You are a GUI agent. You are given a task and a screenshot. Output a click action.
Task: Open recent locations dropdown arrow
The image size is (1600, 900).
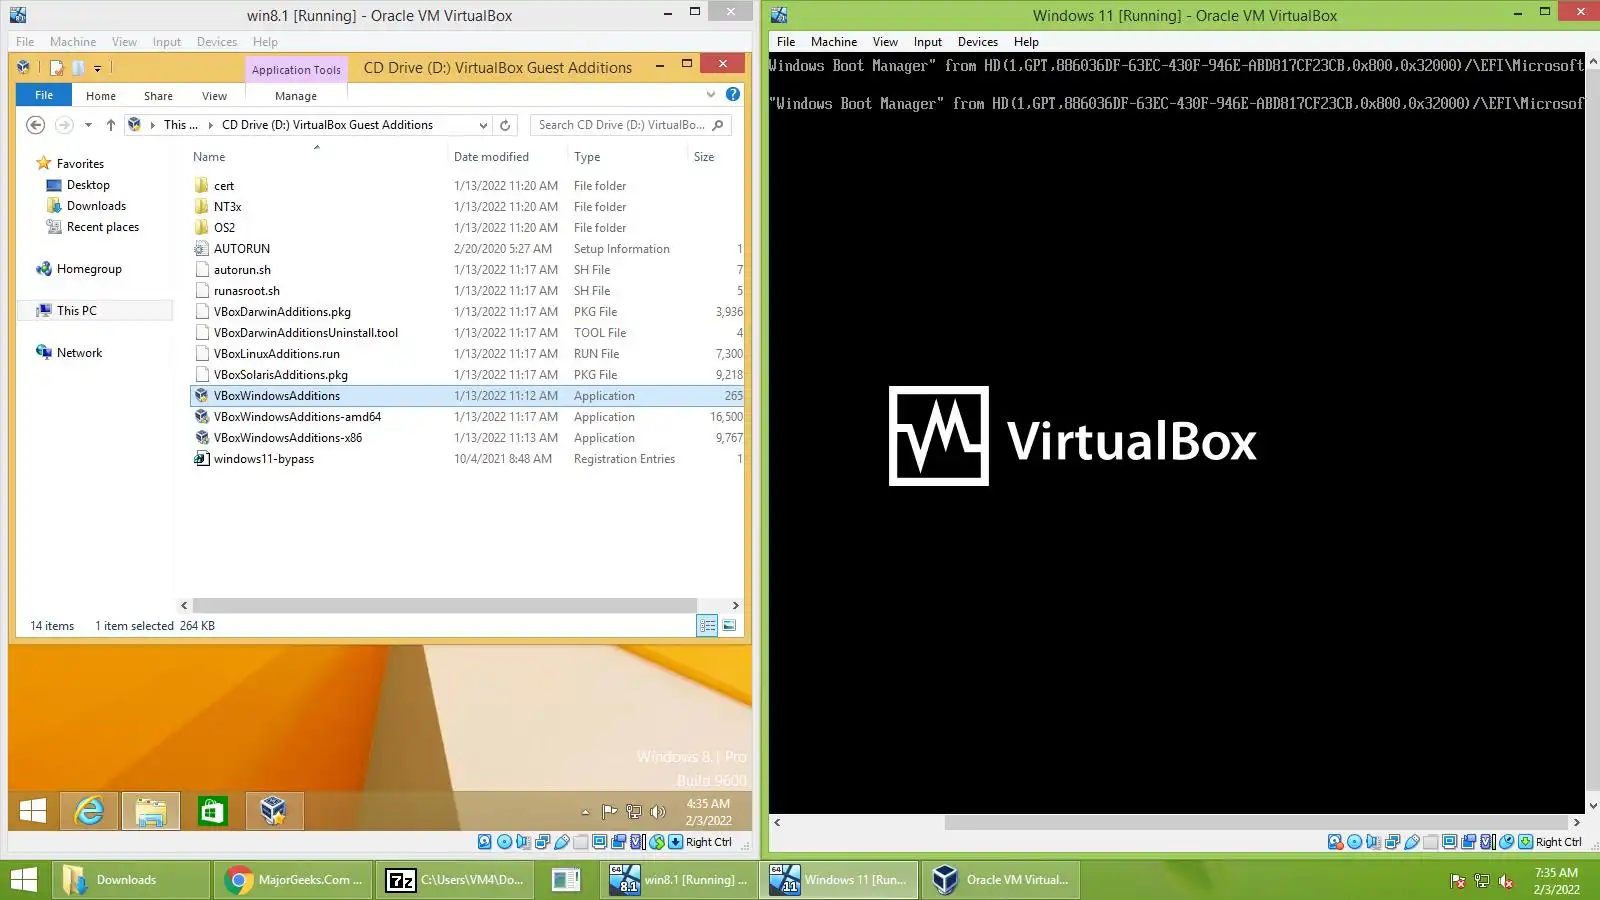click(x=88, y=125)
